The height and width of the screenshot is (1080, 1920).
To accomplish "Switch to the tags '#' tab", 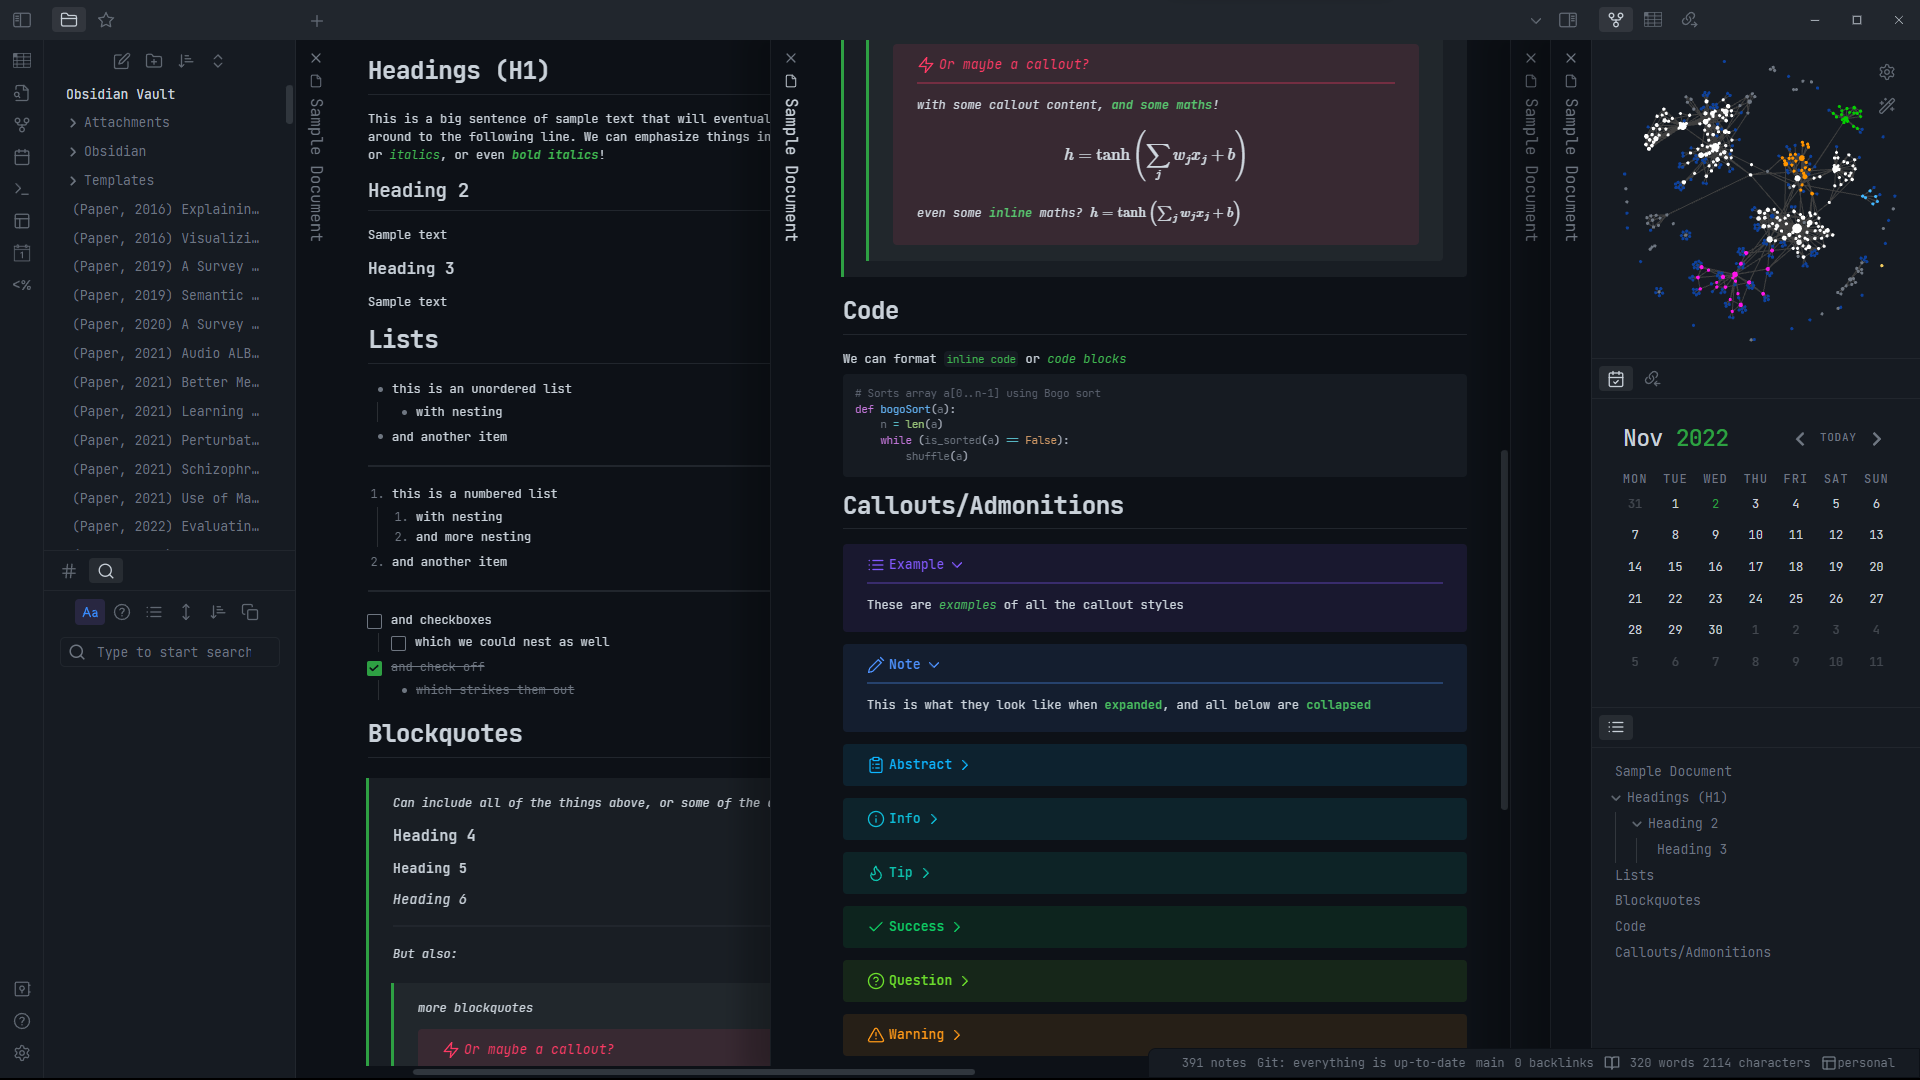I will [69, 571].
